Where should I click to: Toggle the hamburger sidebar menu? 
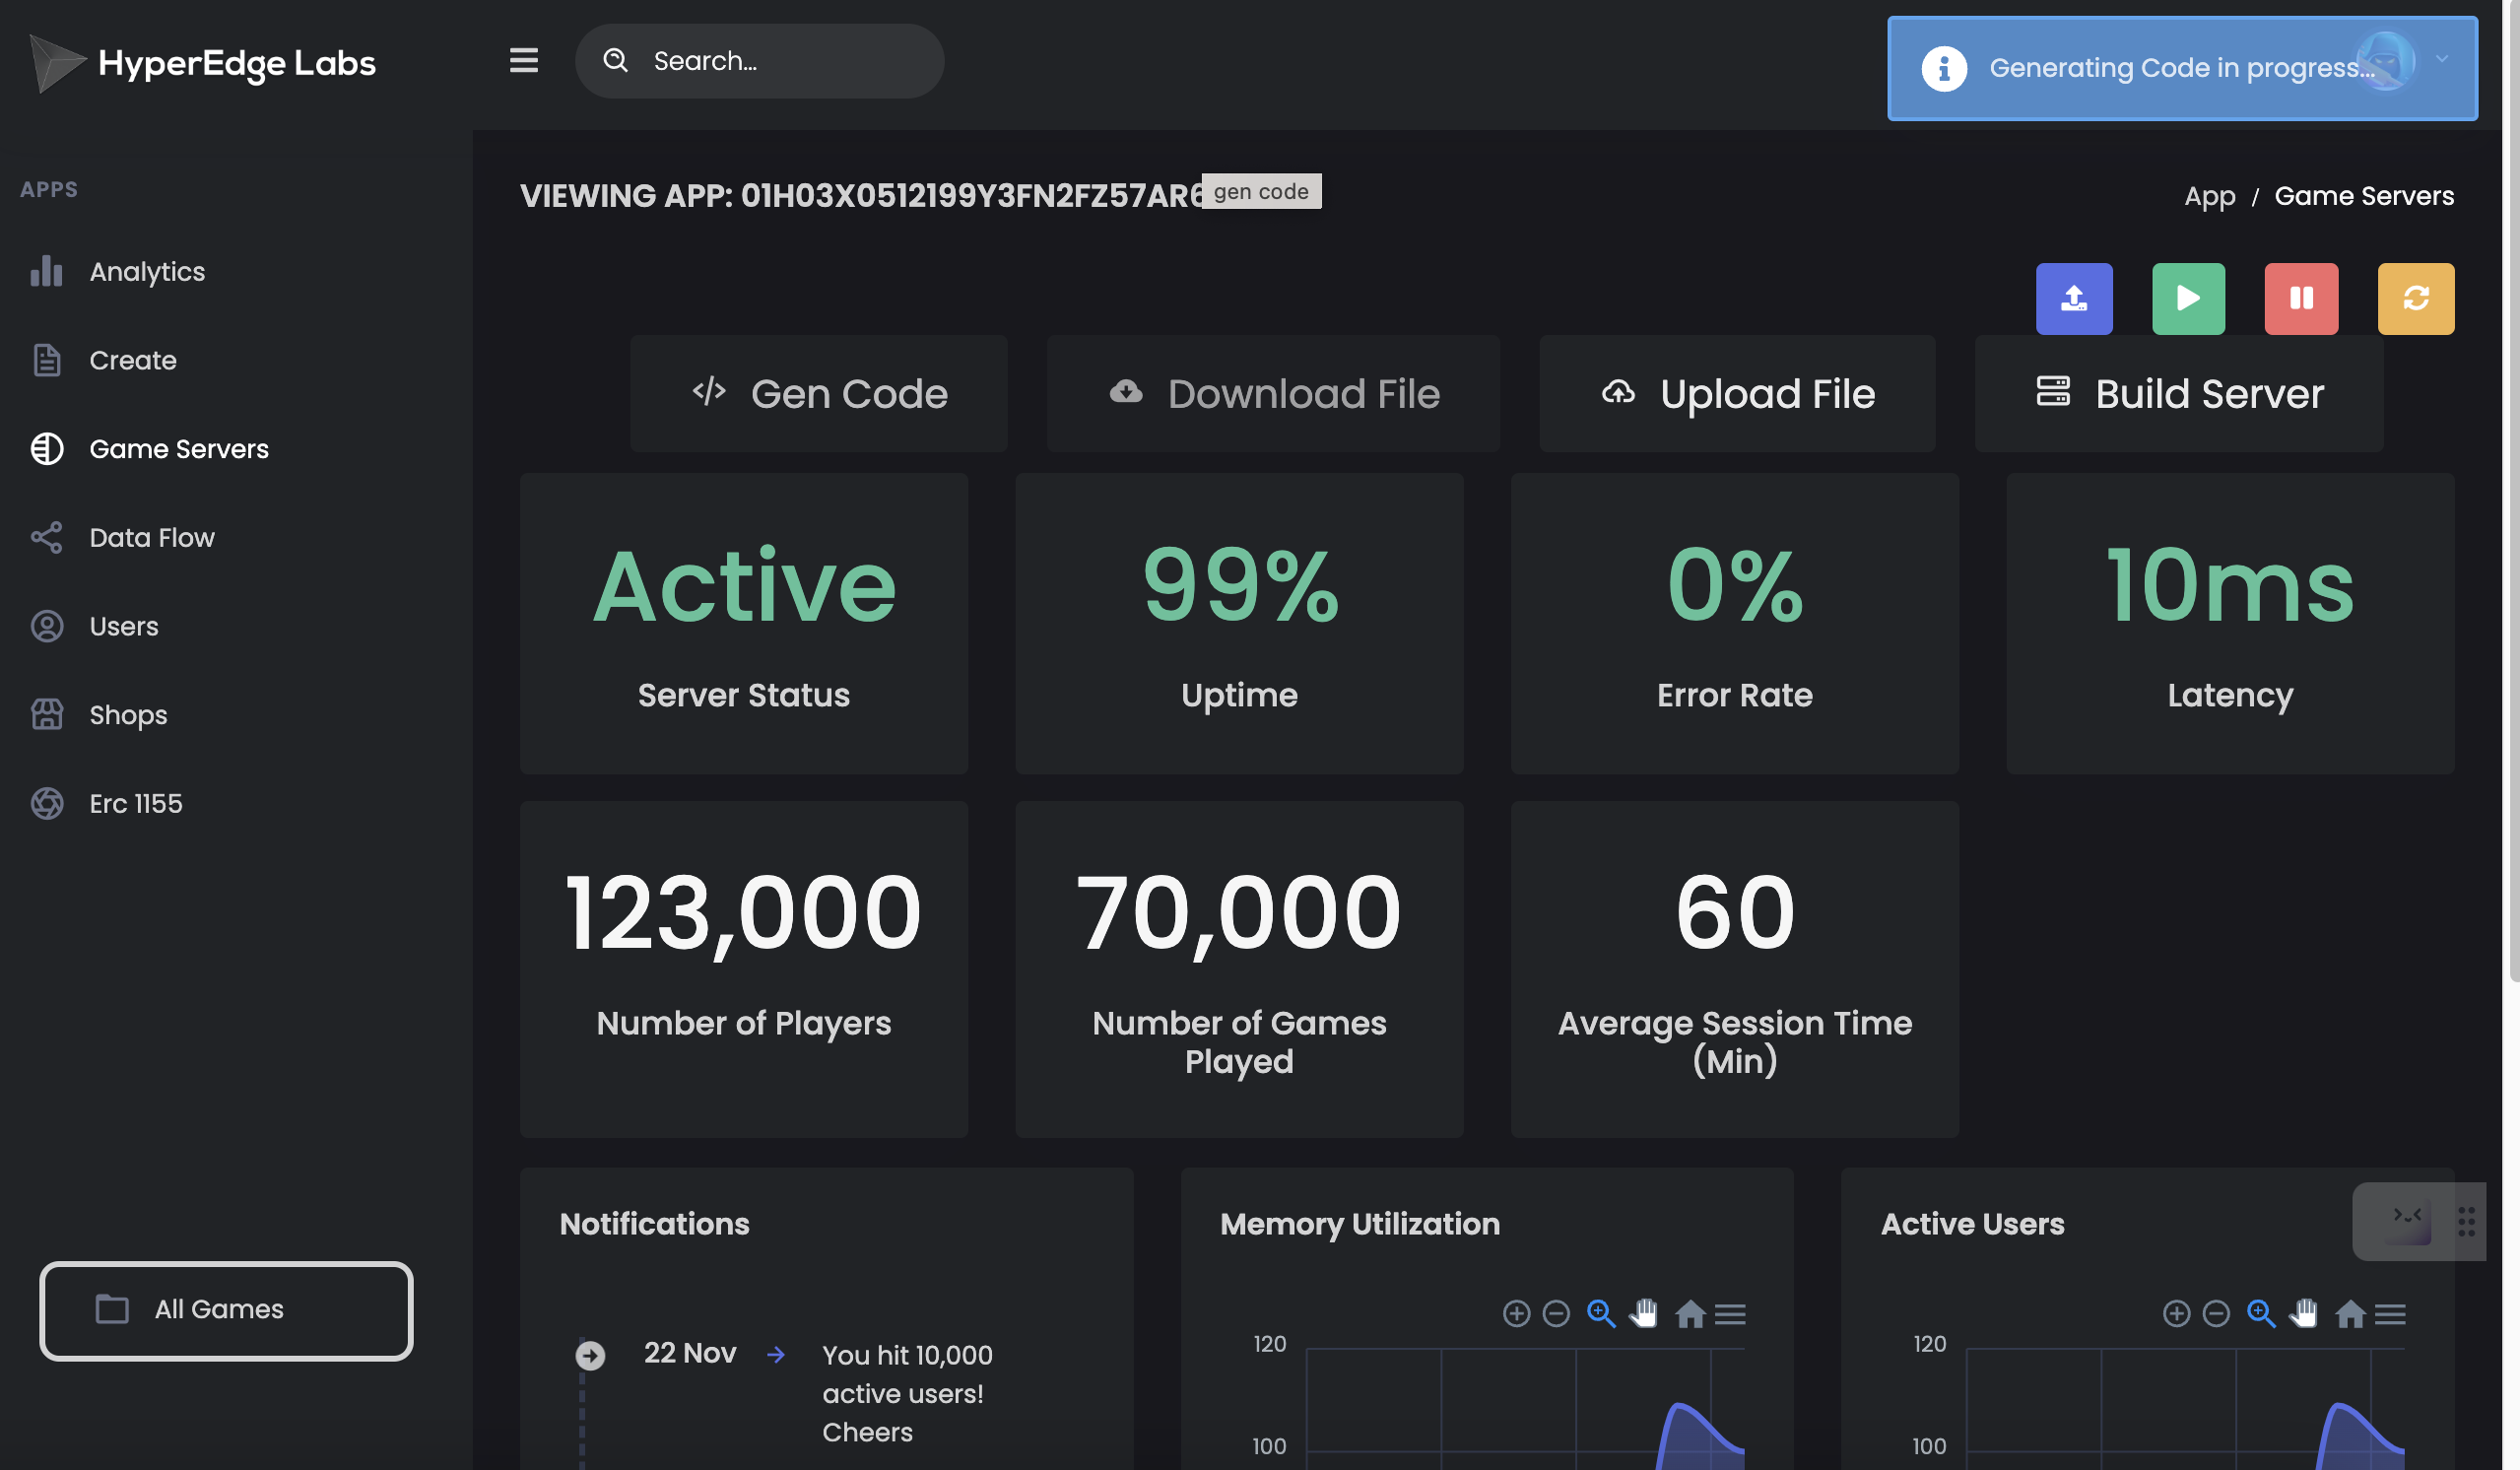pyautogui.click(x=523, y=60)
